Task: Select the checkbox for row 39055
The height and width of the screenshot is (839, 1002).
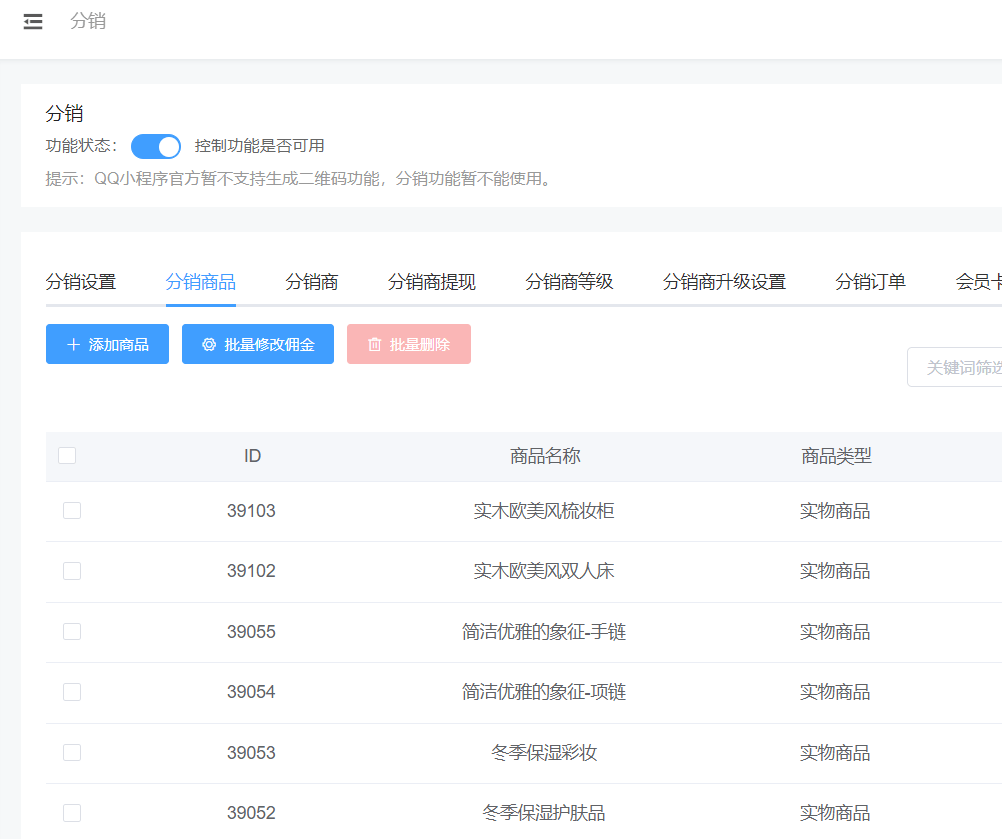Action: click(x=72, y=631)
